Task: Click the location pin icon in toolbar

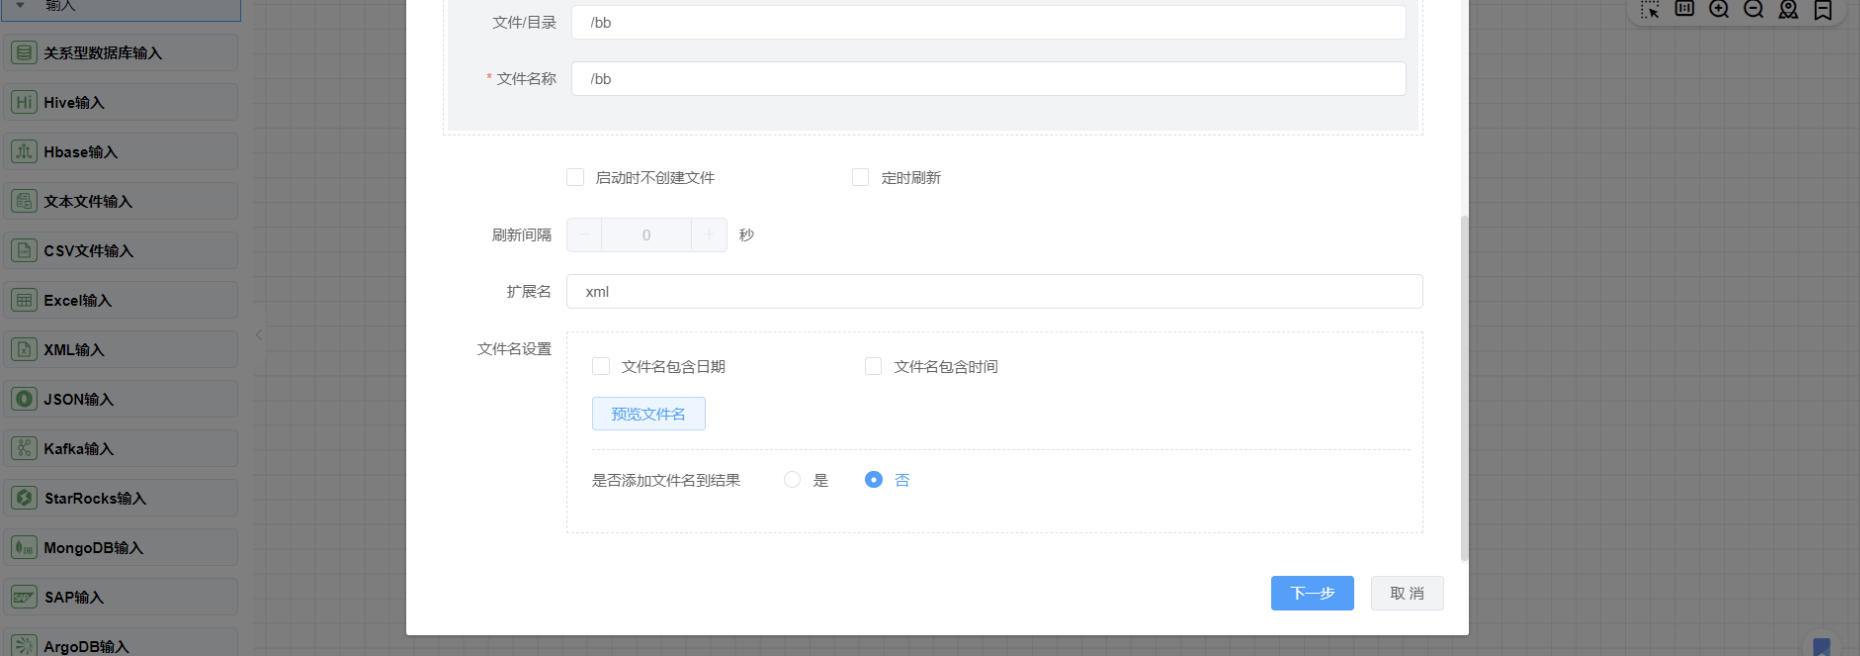Action: pos(1788,9)
